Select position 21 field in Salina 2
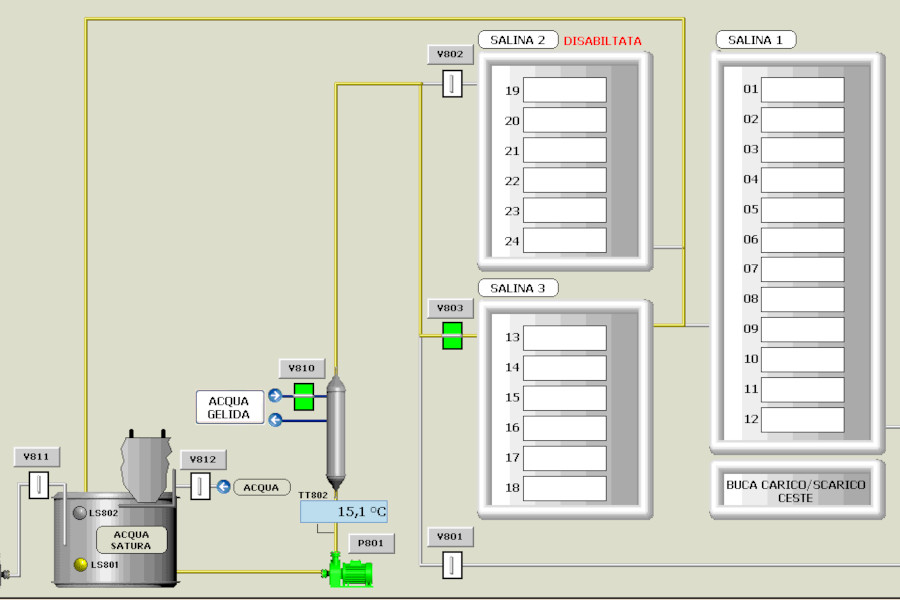Screen dimensions: 900x600 (565, 150)
